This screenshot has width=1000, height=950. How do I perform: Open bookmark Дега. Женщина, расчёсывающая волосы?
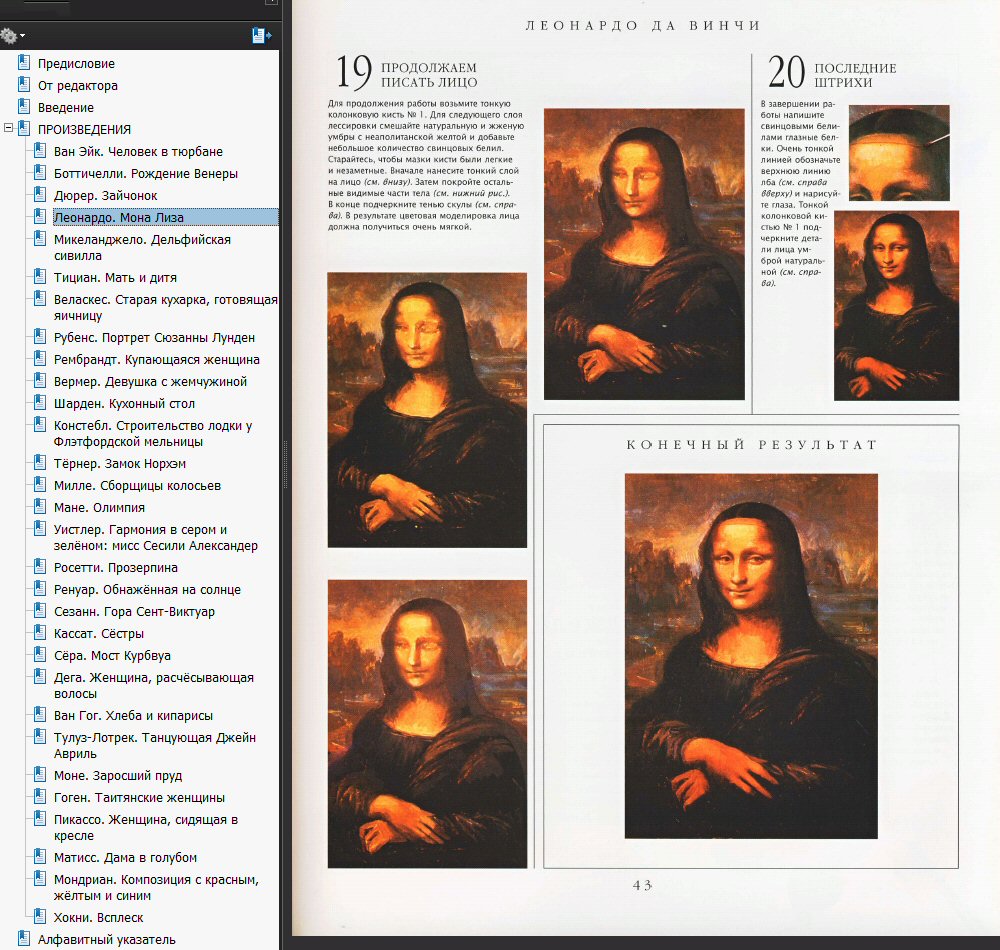pyautogui.click(x=154, y=685)
